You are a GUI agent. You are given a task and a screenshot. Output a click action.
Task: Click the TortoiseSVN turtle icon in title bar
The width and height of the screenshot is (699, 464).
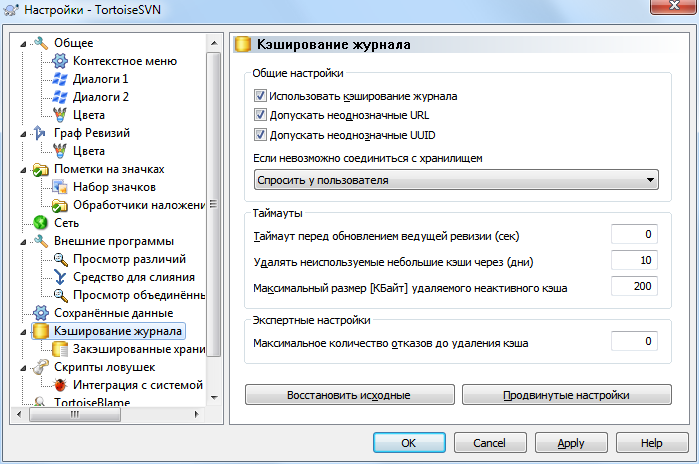[10, 9]
